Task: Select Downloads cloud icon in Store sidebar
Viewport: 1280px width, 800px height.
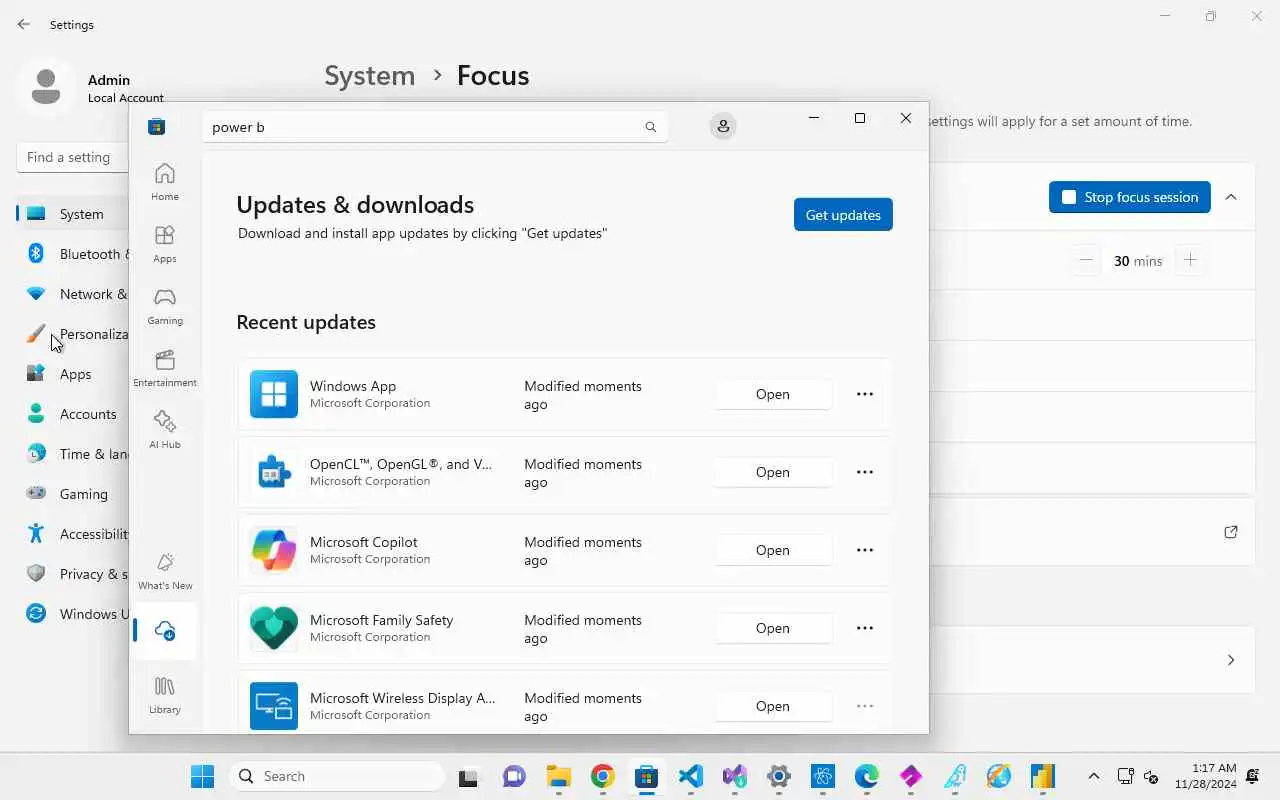Action: coord(165,631)
